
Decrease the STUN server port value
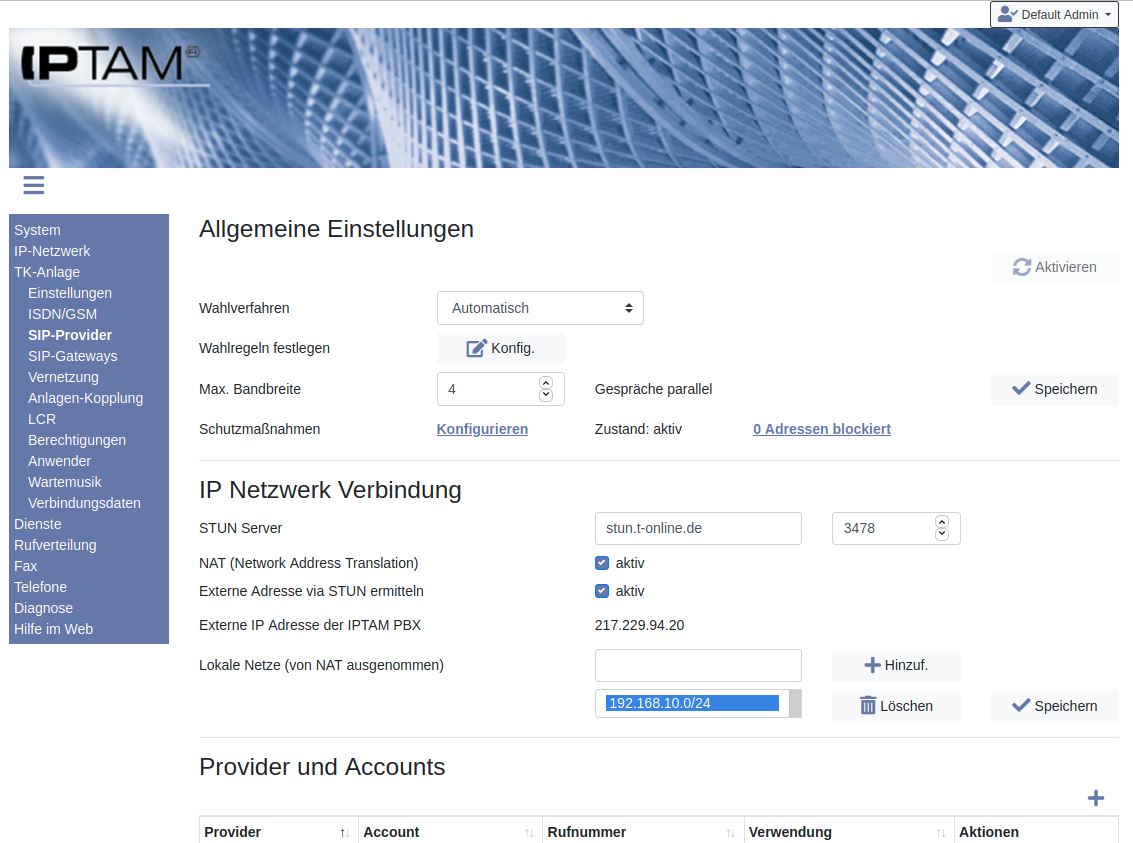click(x=941, y=534)
